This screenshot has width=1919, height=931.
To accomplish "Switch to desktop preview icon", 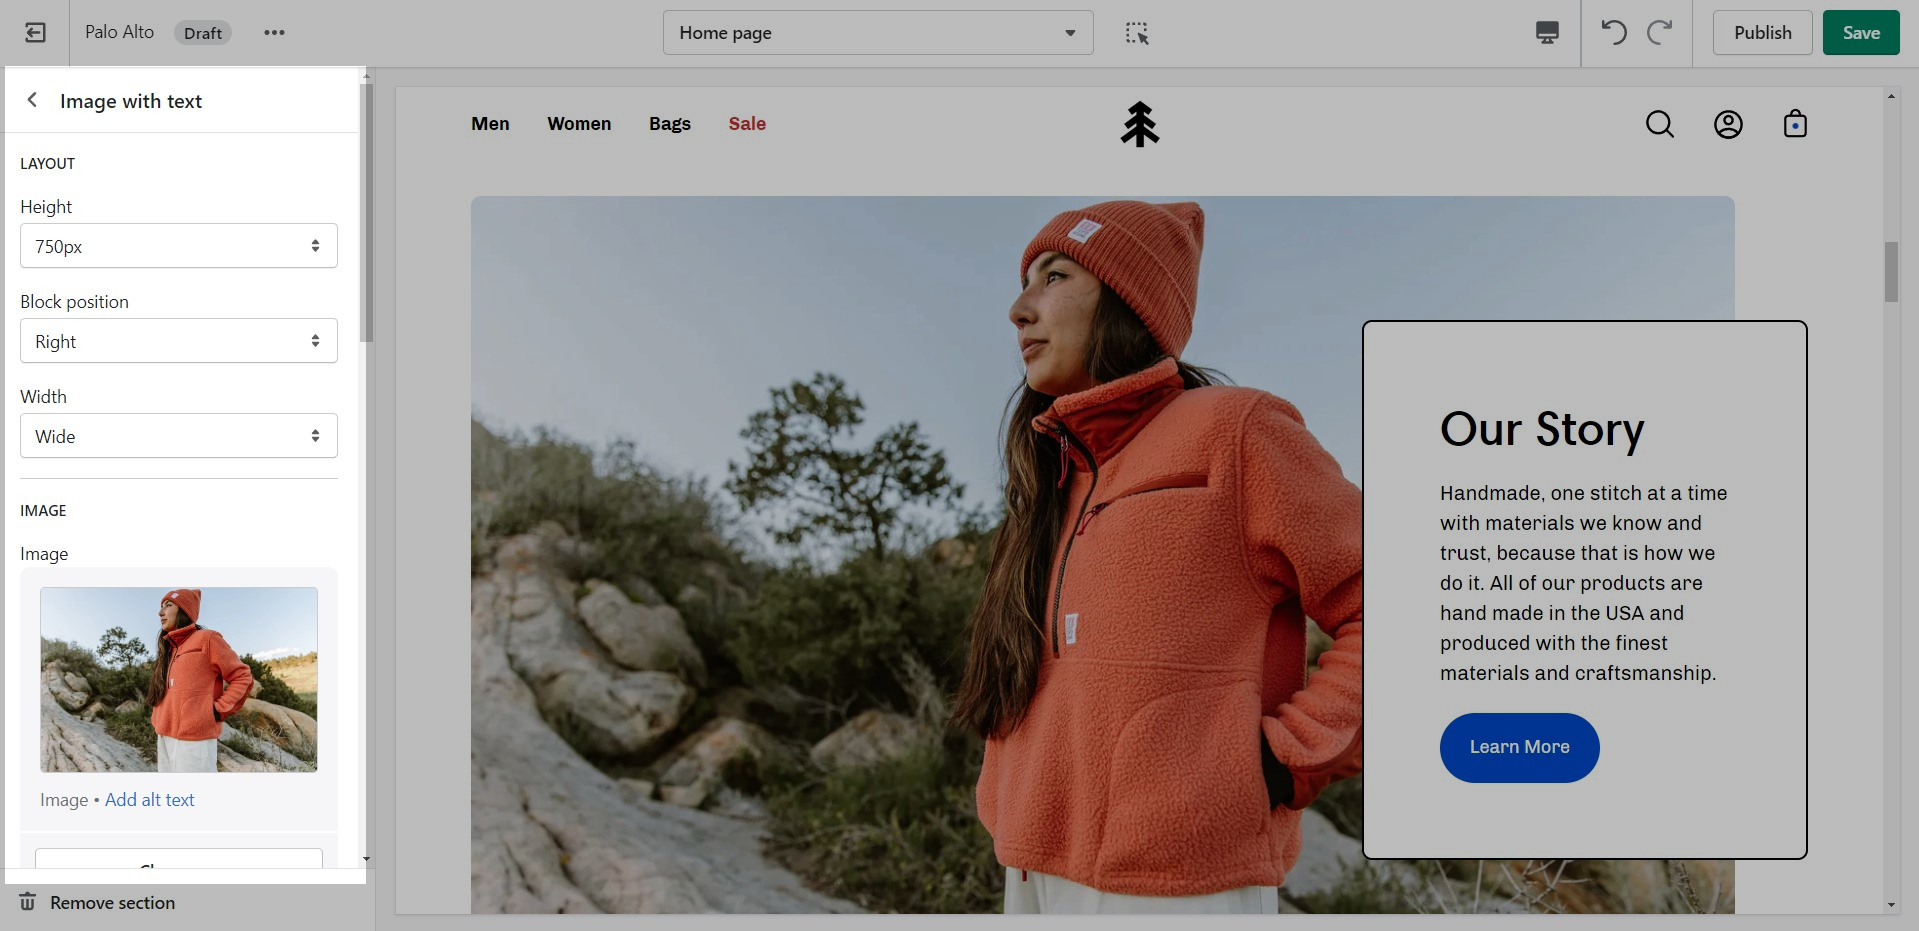I will click(1547, 33).
